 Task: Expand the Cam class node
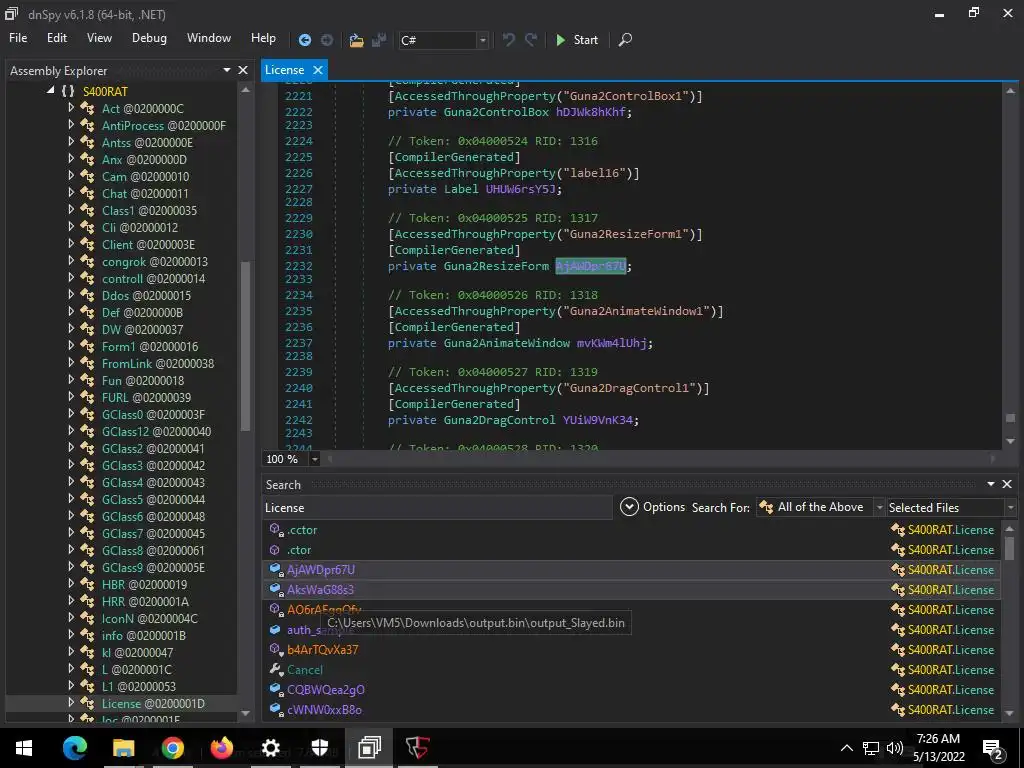click(x=71, y=176)
